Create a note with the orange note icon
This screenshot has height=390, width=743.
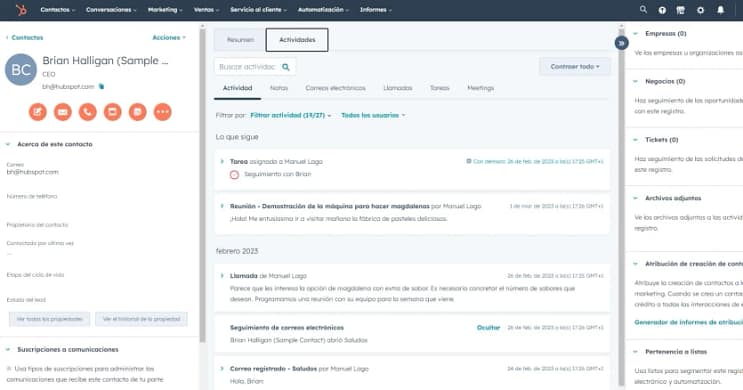(x=38, y=112)
